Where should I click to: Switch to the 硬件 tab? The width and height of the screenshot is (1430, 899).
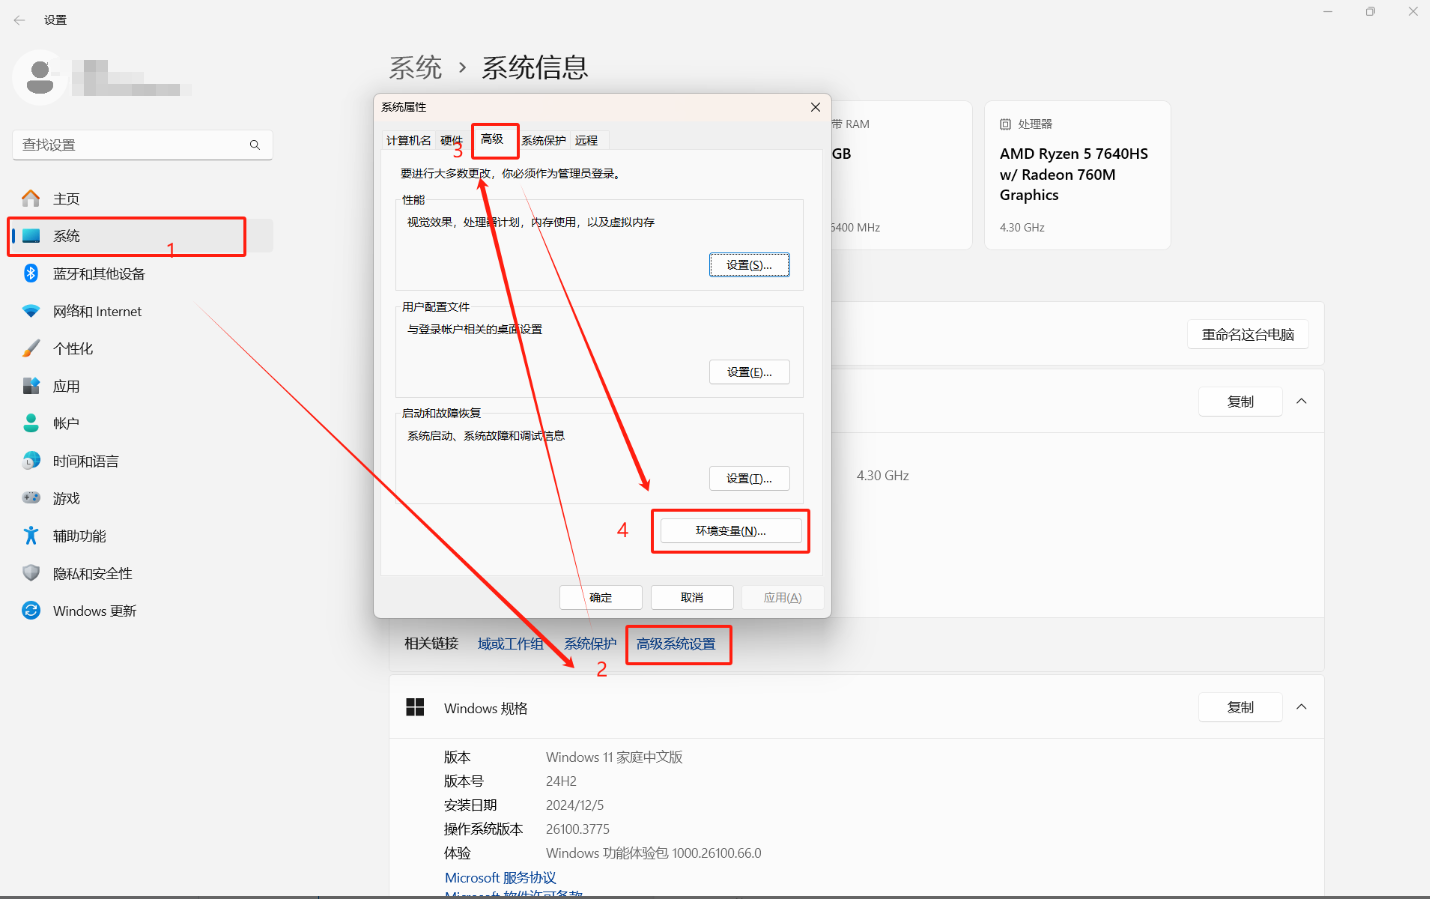(452, 141)
